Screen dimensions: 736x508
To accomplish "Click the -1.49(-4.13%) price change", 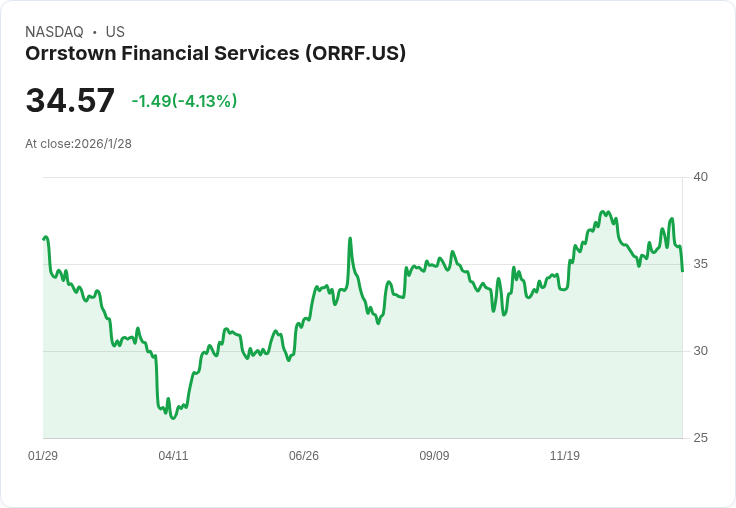I will (x=184, y=101).
